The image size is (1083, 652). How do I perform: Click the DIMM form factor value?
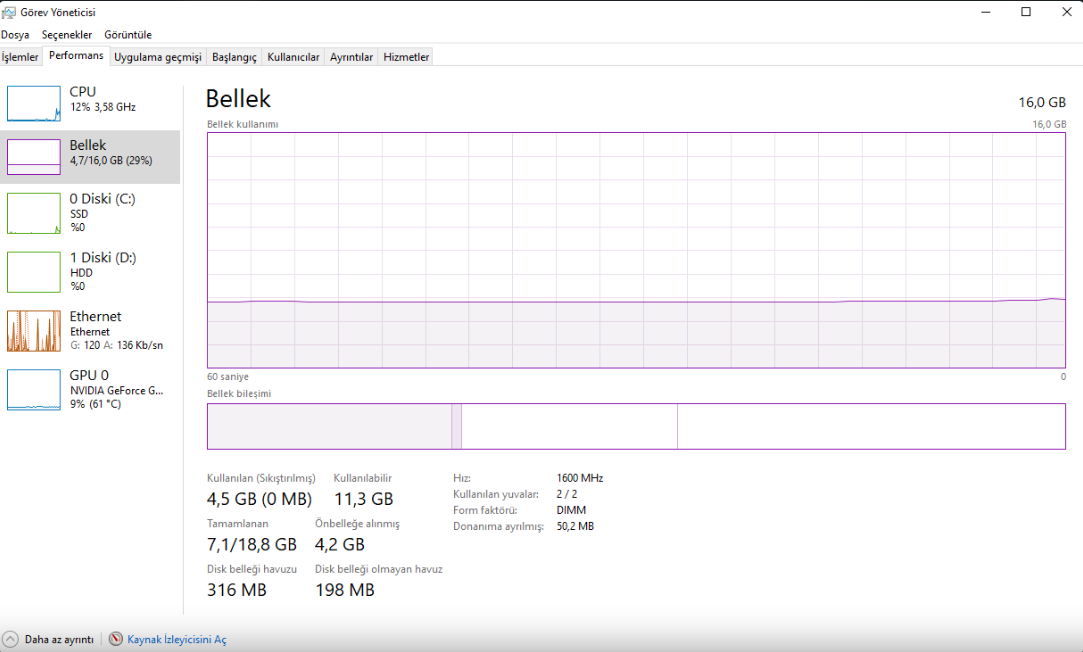[571, 510]
